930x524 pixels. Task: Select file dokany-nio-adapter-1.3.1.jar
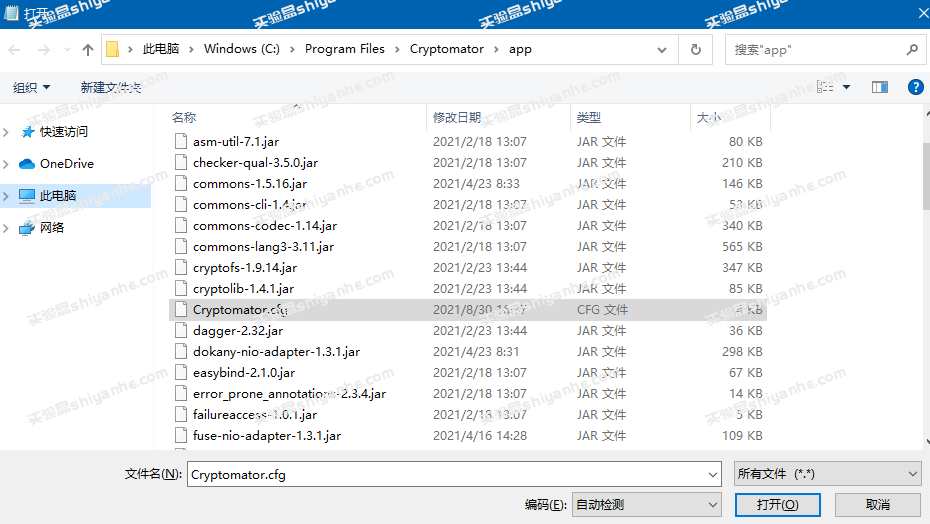tap(276, 352)
